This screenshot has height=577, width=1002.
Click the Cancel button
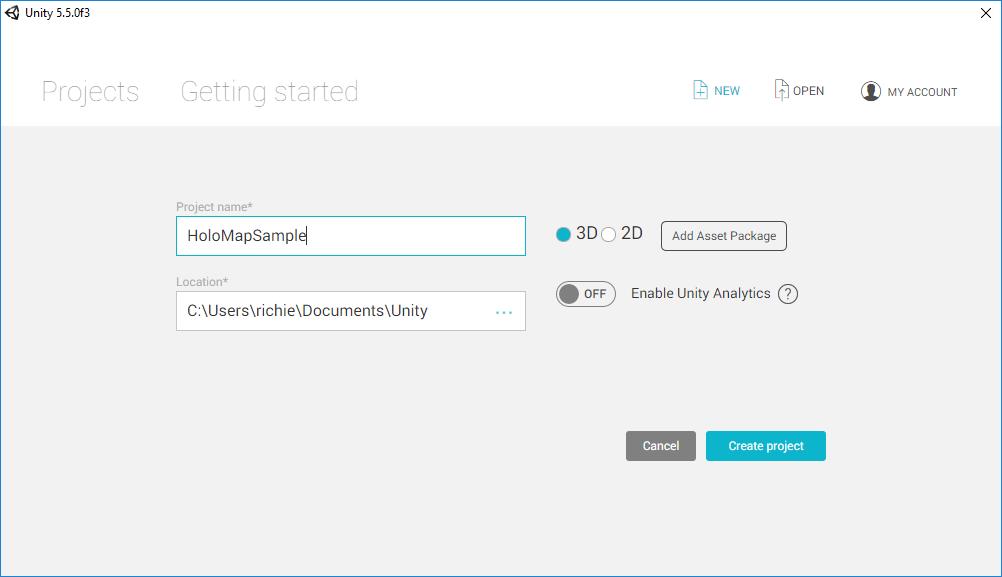point(661,446)
